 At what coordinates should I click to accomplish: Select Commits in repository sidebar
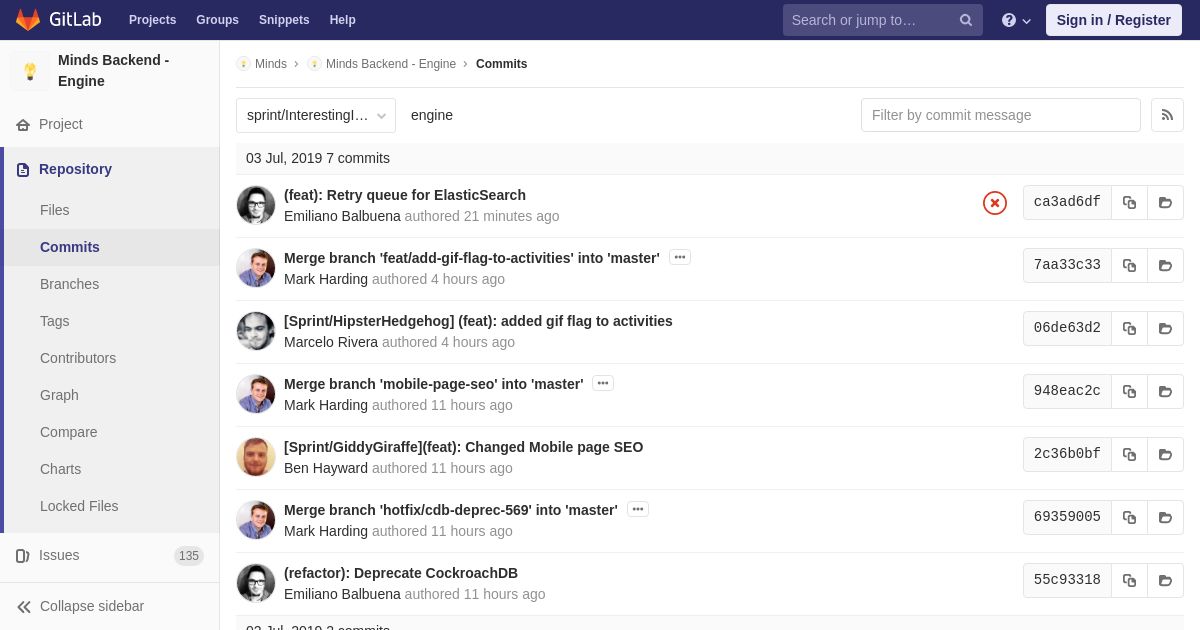(110, 247)
